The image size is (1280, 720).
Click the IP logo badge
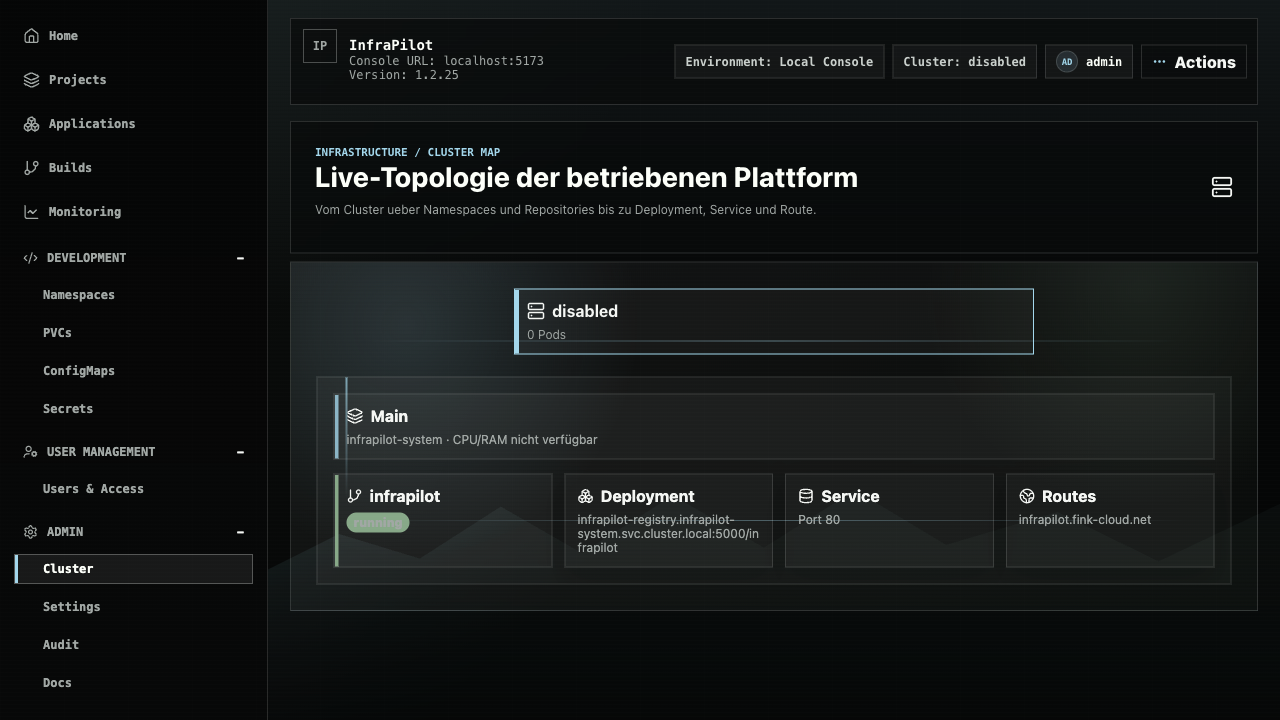pos(320,46)
